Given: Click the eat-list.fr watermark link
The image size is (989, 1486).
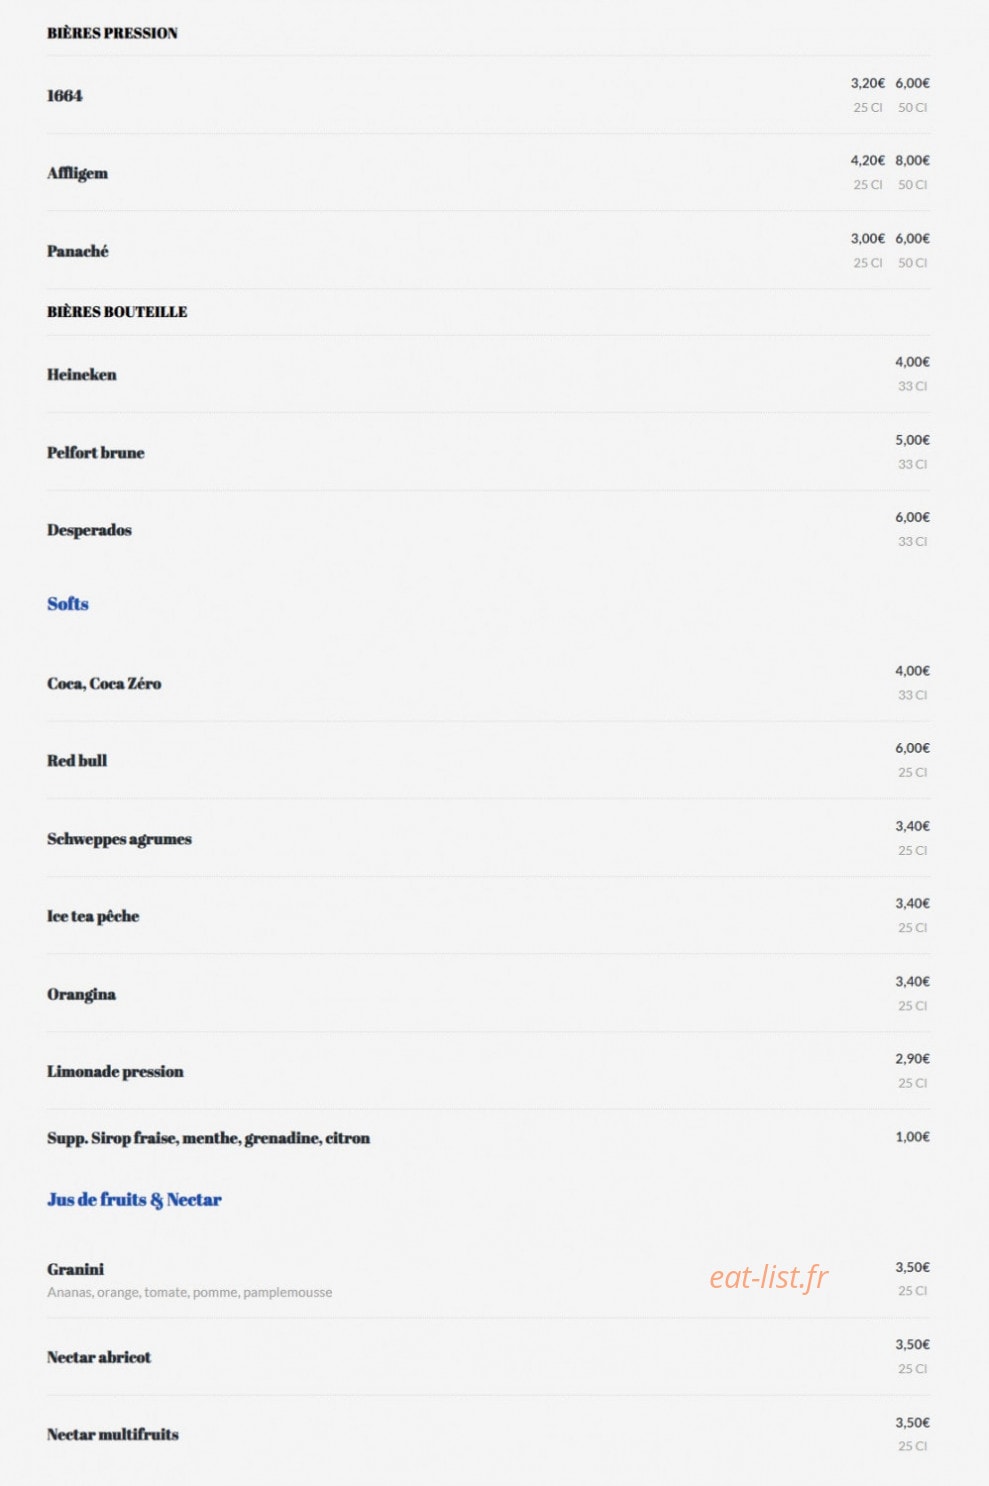Looking at the screenshot, I should click(x=769, y=1277).
